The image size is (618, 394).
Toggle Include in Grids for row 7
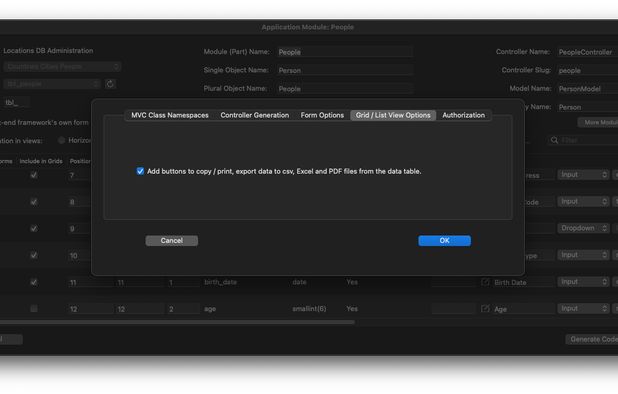[34, 175]
